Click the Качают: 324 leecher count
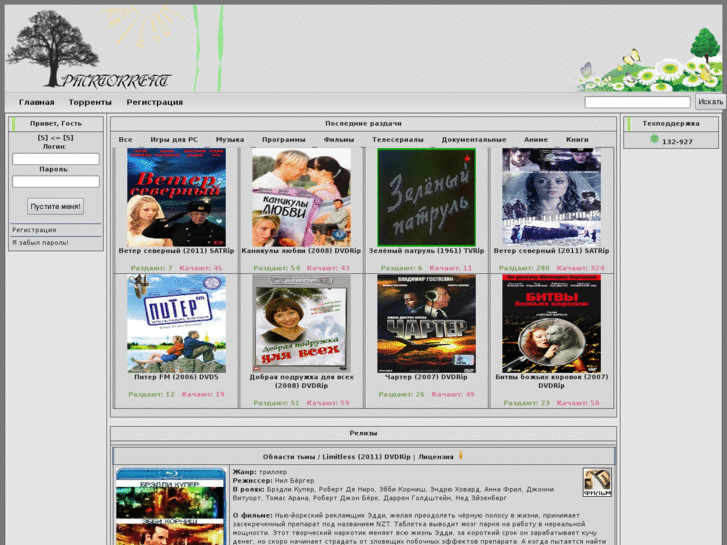The image size is (727, 545). pyautogui.click(x=580, y=268)
